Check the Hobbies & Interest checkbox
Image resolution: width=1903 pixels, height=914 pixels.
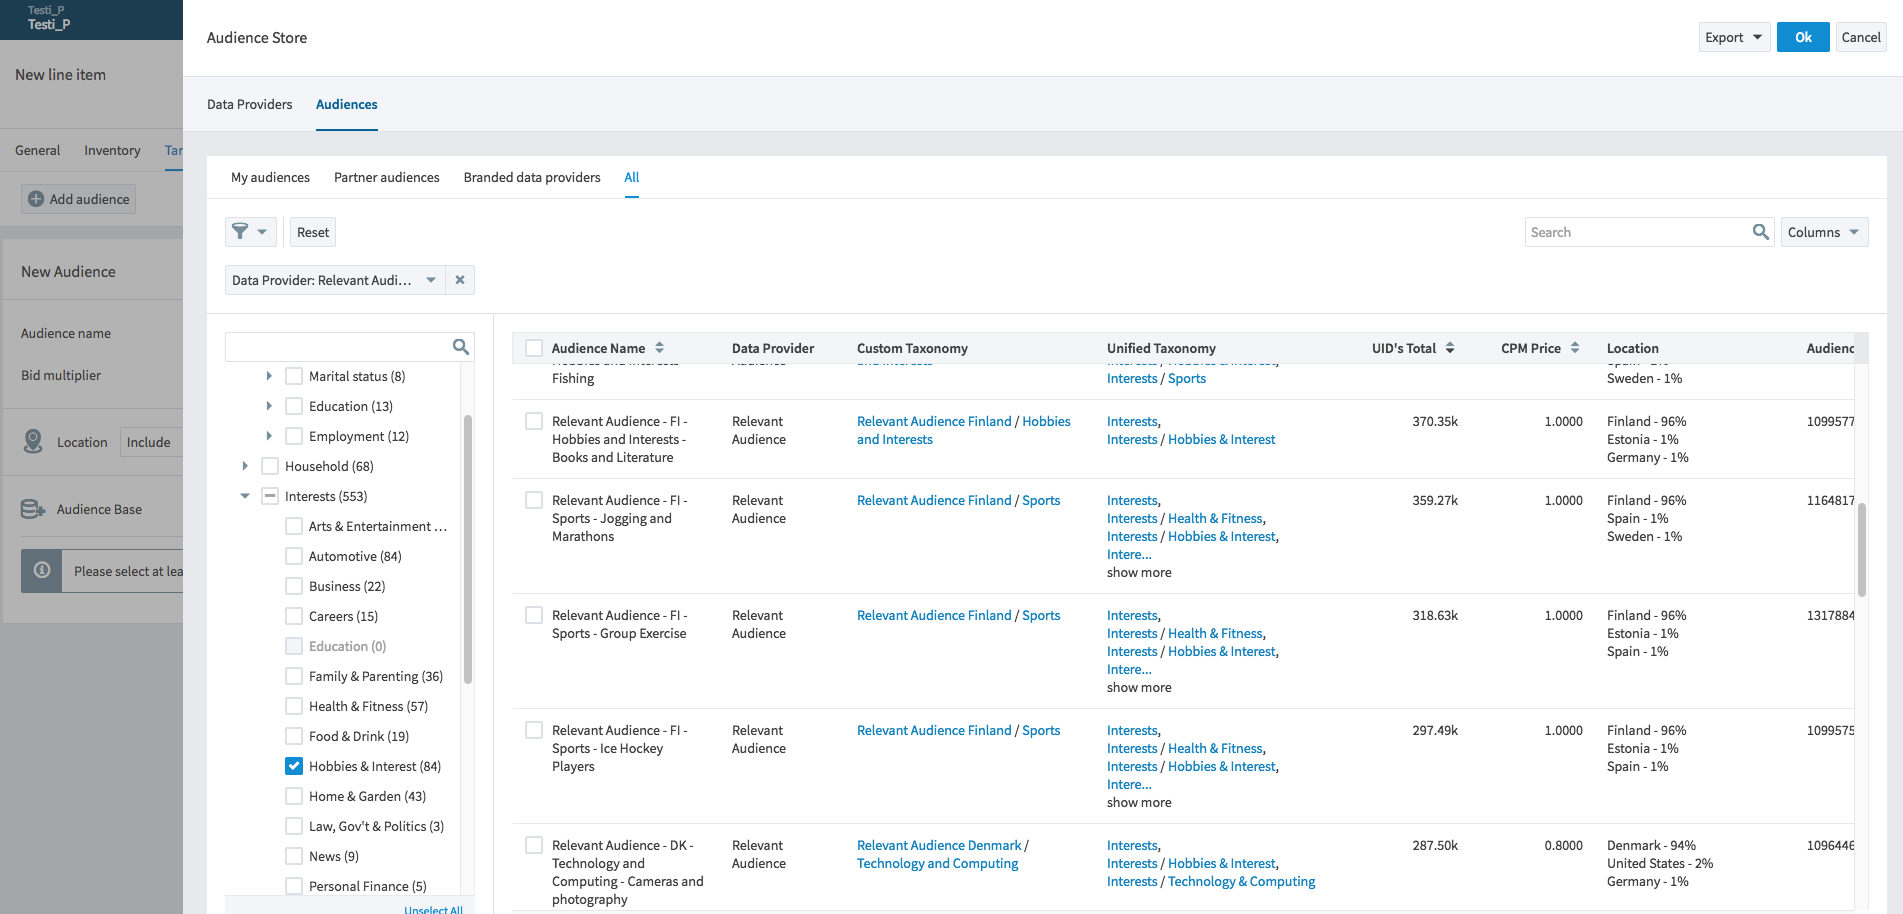(294, 766)
